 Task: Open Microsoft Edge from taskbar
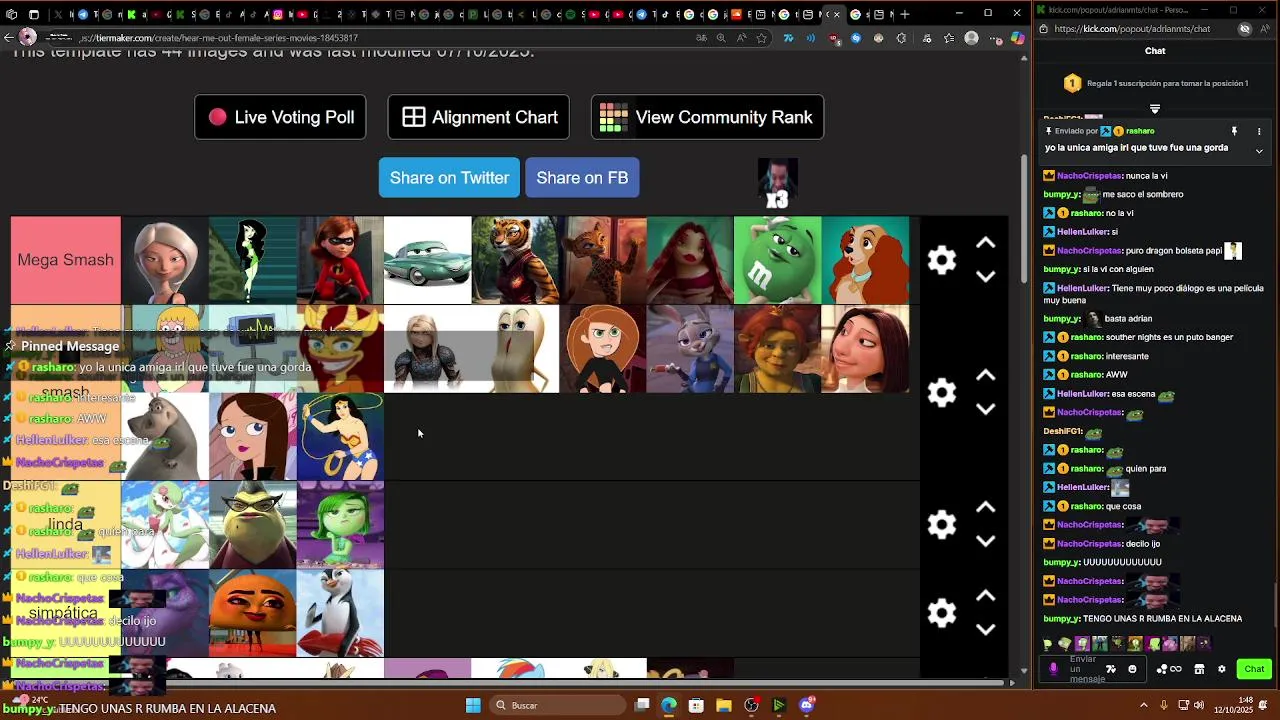pyautogui.click(x=668, y=706)
